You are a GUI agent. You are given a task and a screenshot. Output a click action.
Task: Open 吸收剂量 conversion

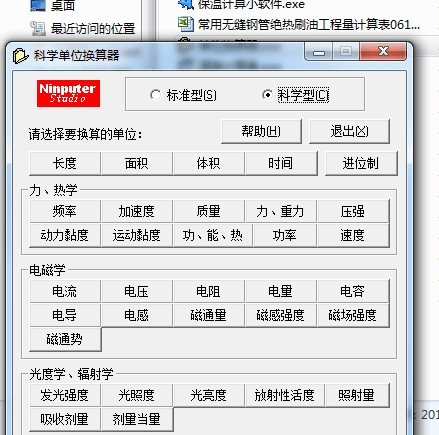pos(65,419)
